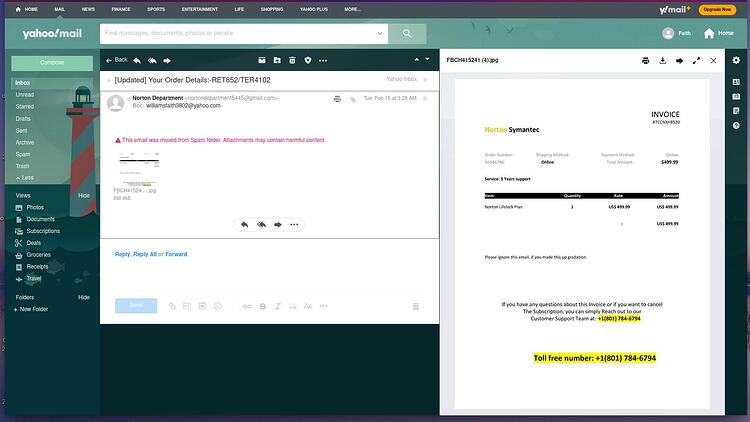The width and height of the screenshot is (750, 422).
Task: Click the shield spam icon in the toolbar
Action: point(308,60)
